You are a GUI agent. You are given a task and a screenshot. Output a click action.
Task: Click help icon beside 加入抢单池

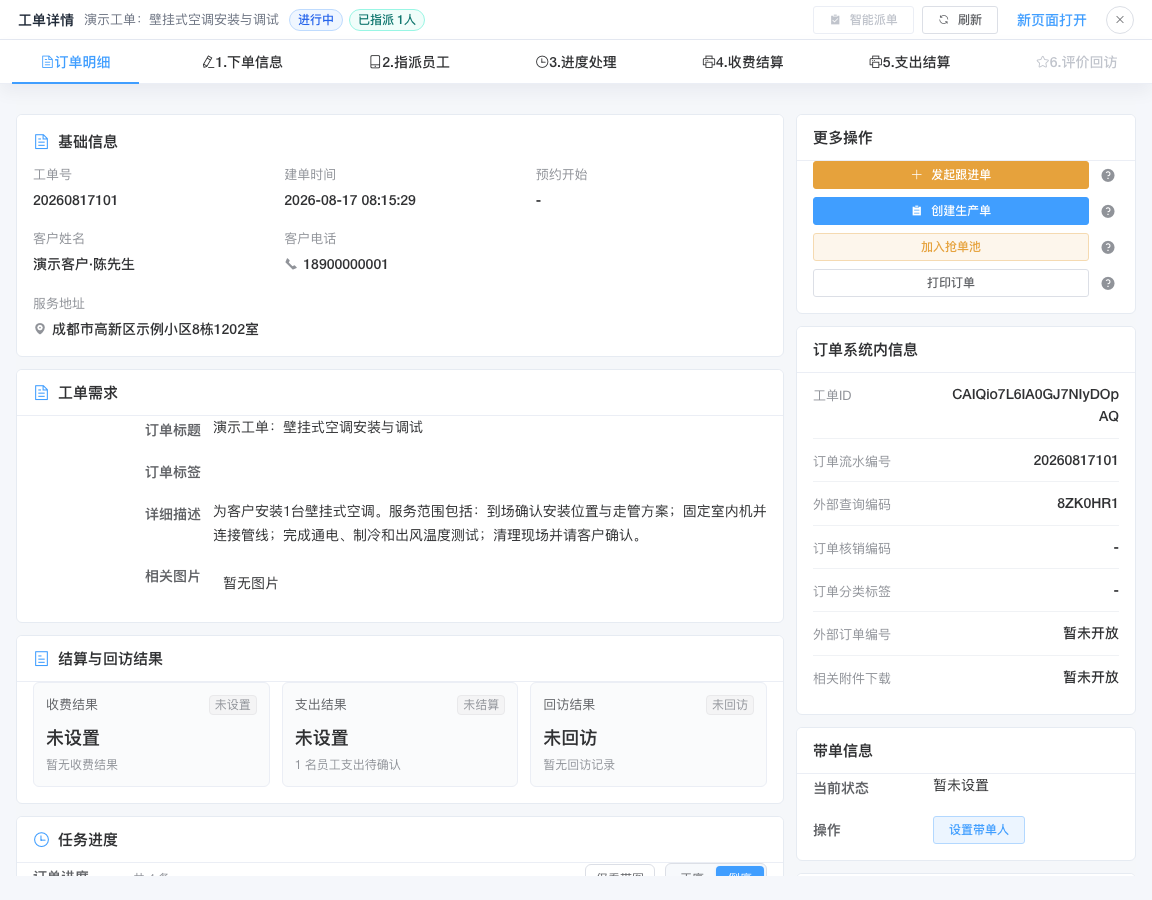point(1108,248)
